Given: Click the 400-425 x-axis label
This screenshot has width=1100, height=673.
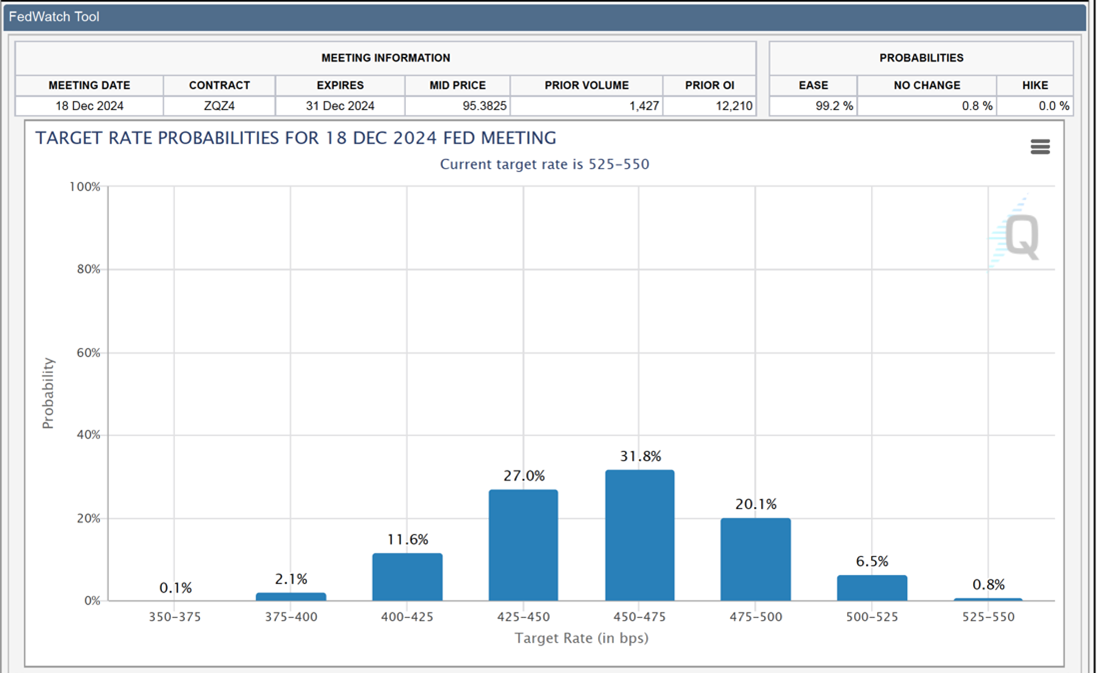Looking at the screenshot, I should 407,617.
